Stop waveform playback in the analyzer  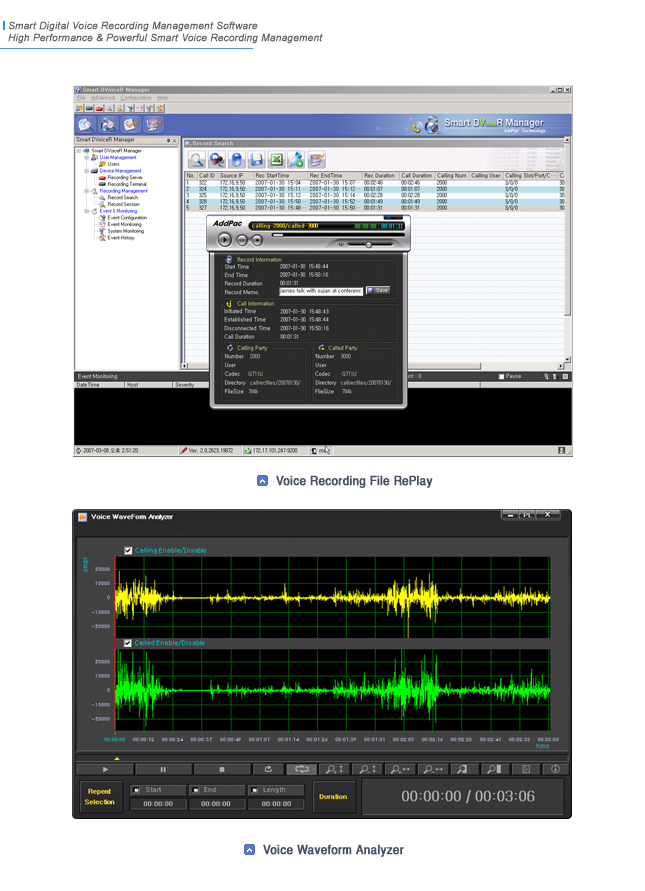pos(222,769)
